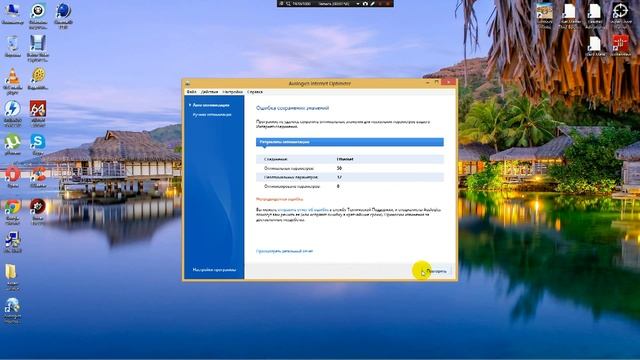Open the Действия menu
640x360 pixels.
pos(209,92)
